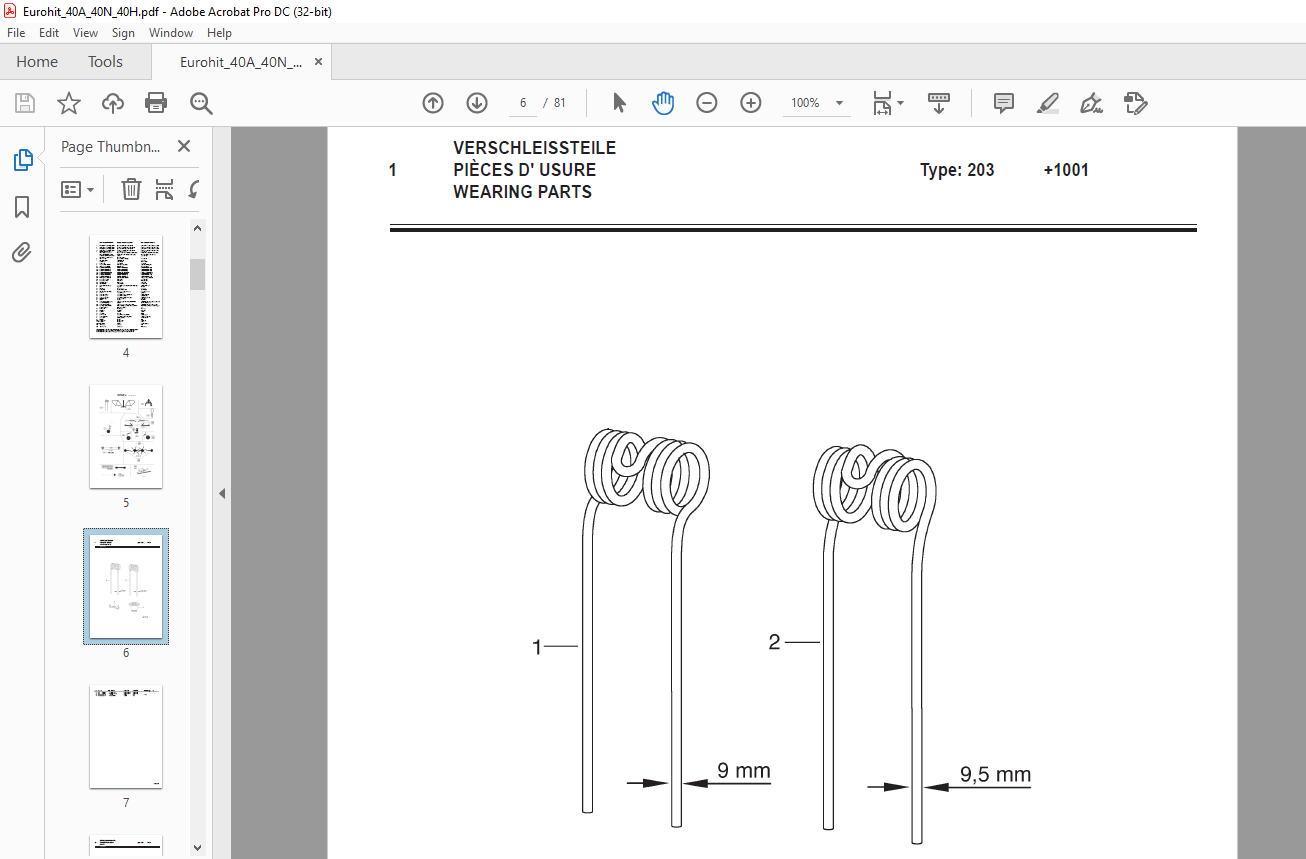Close the Eurohit_40A_40N document tab
1306x859 pixels.
(x=319, y=61)
